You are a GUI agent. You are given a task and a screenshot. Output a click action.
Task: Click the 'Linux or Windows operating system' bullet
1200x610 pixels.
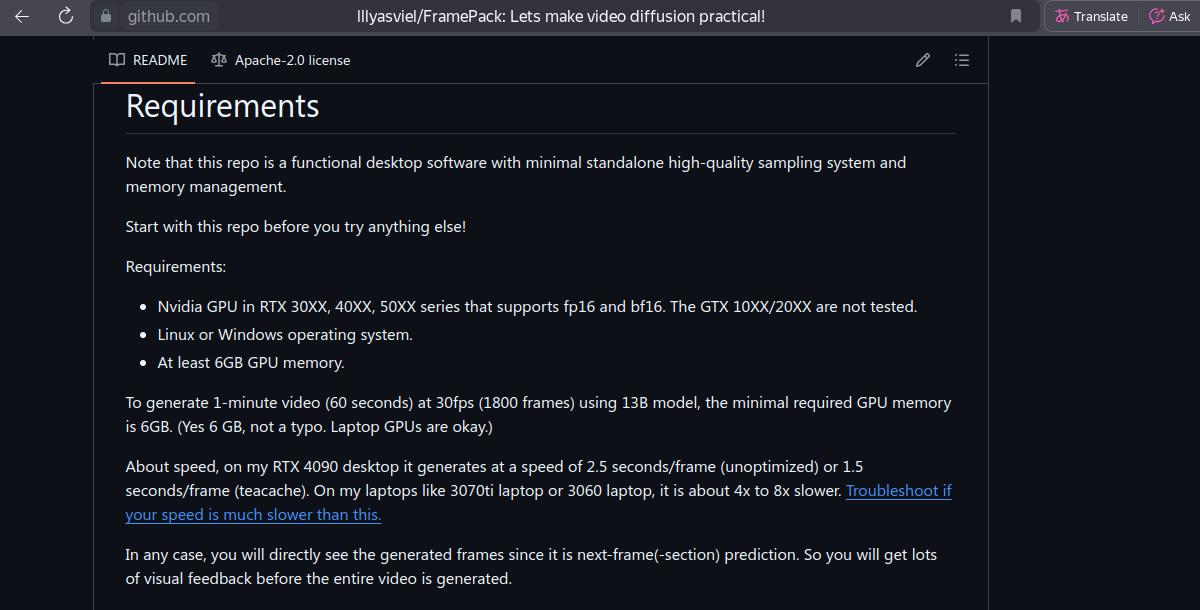pyautogui.click(x=285, y=335)
